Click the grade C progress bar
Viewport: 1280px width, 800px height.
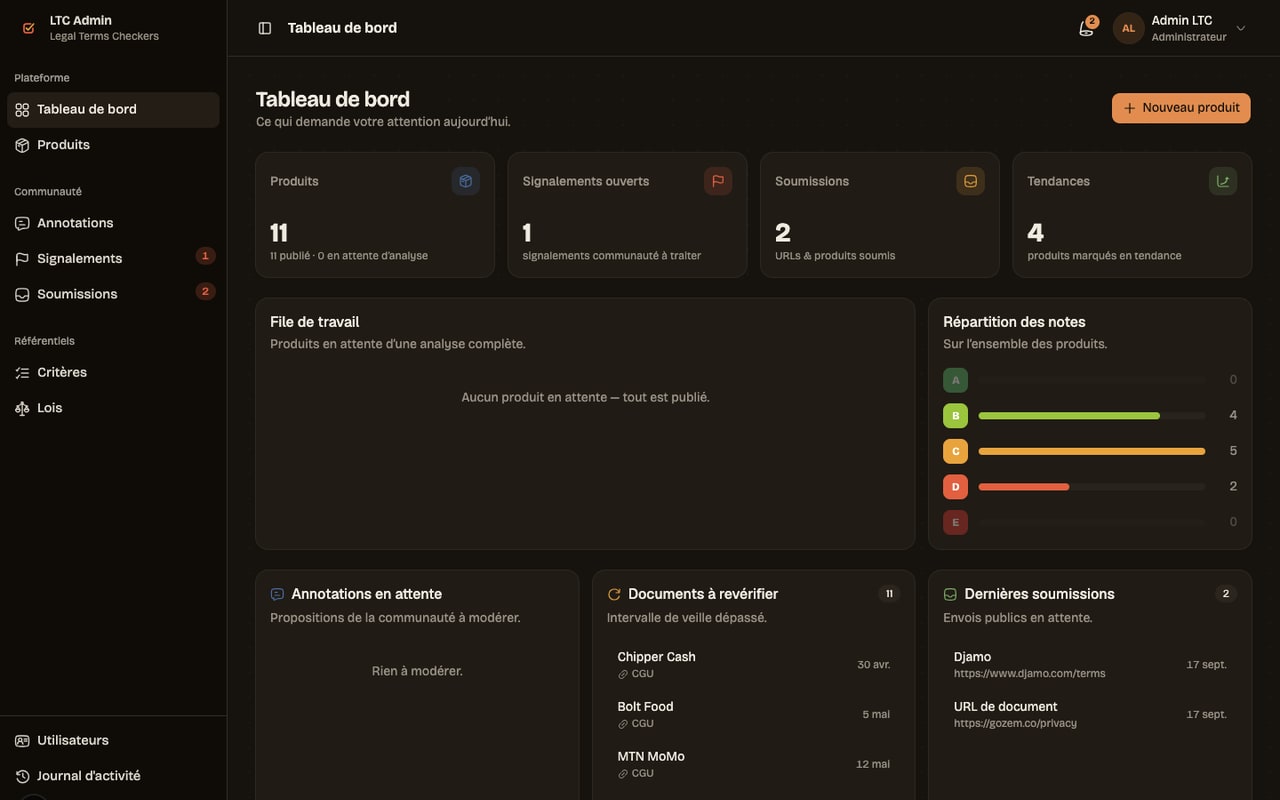pos(1092,451)
